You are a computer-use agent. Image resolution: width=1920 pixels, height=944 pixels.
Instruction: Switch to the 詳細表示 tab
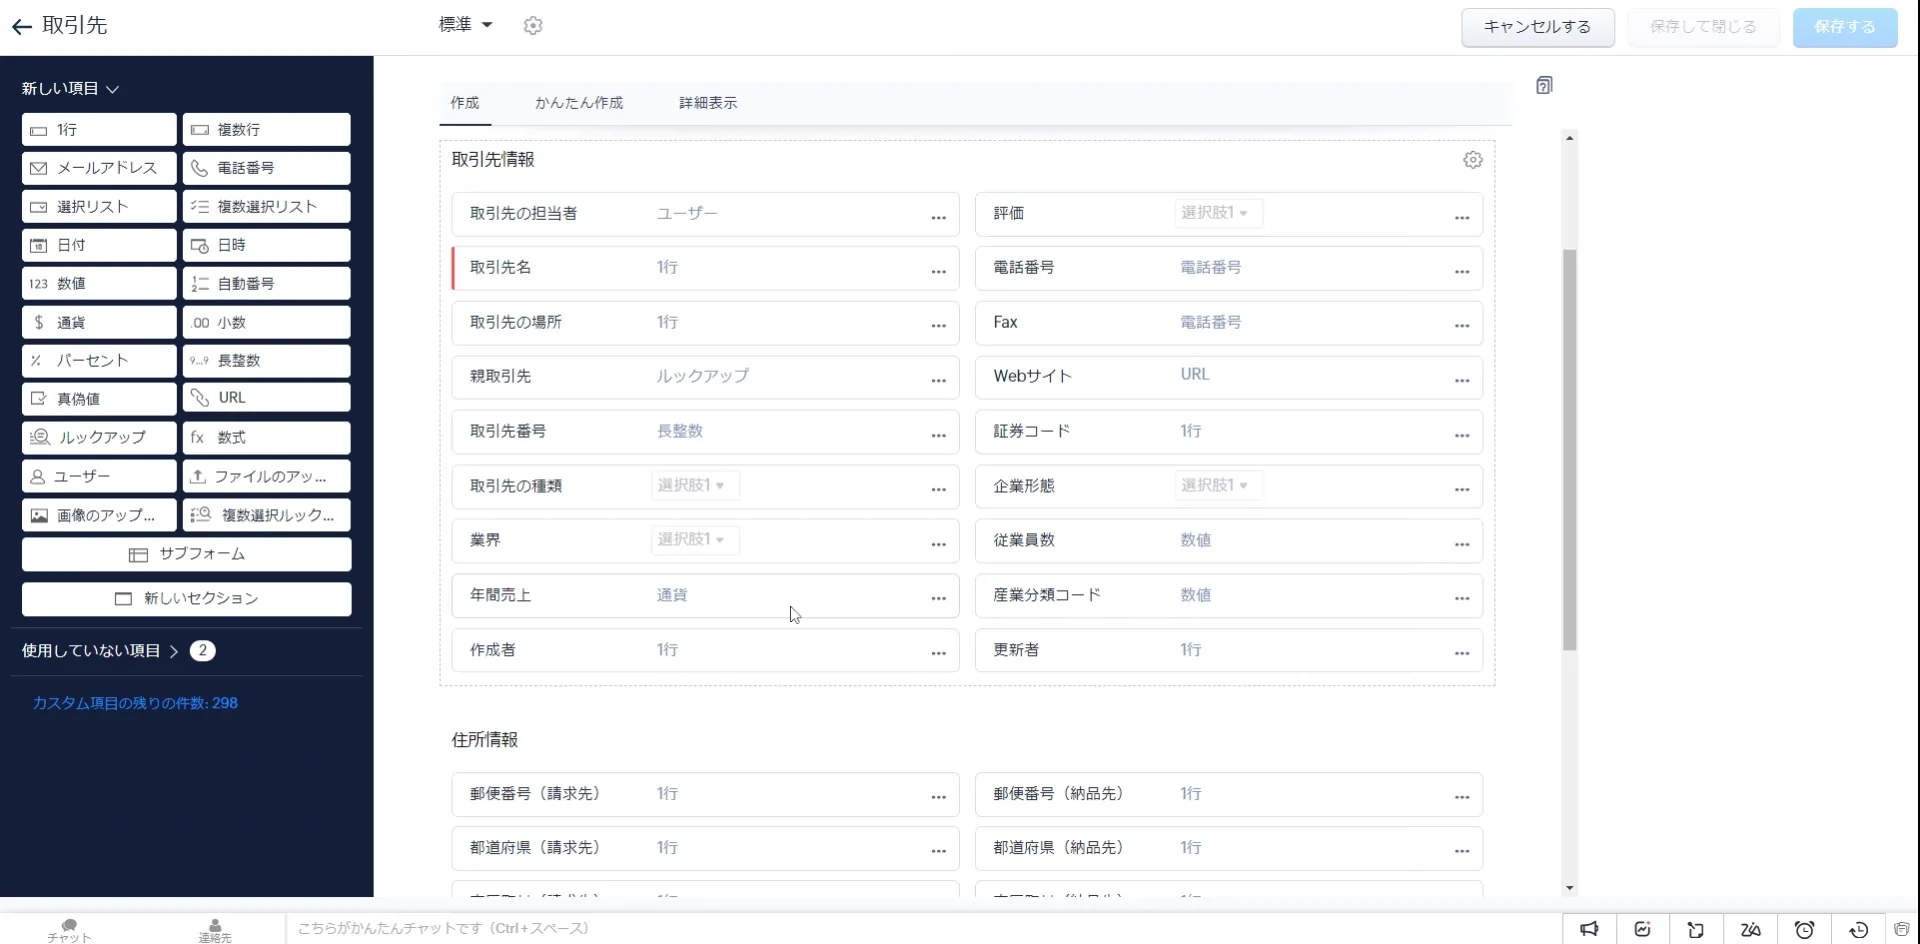click(x=708, y=103)
